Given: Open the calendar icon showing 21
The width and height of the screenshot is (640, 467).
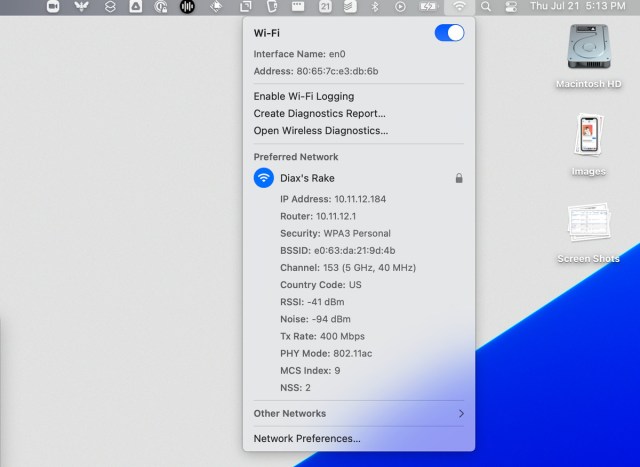Looking at the screenshot, I should point(325,6).
